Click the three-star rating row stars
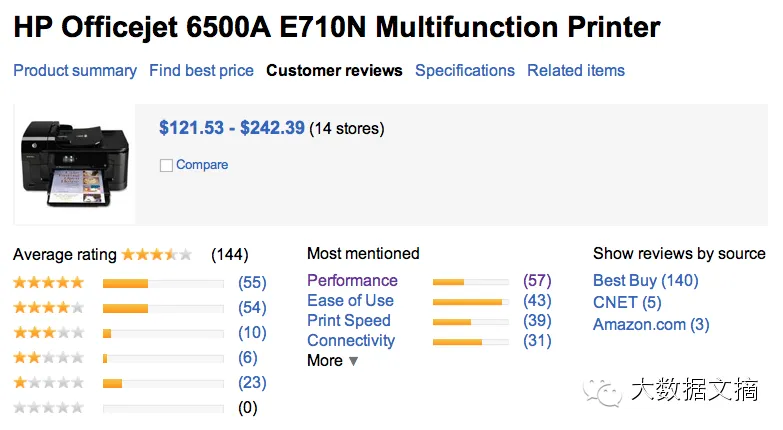The height and width of the screenshot is (430, 783). click(48, 333)
